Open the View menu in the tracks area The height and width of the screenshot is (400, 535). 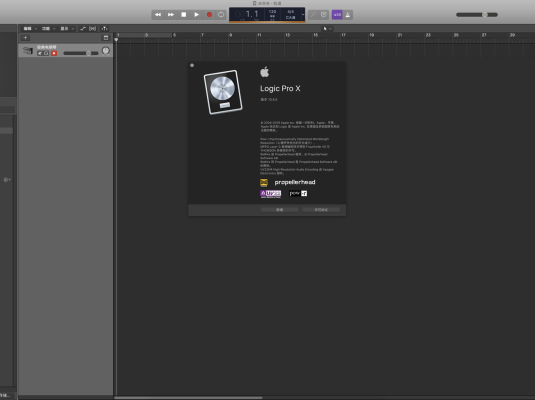[67, 29]
